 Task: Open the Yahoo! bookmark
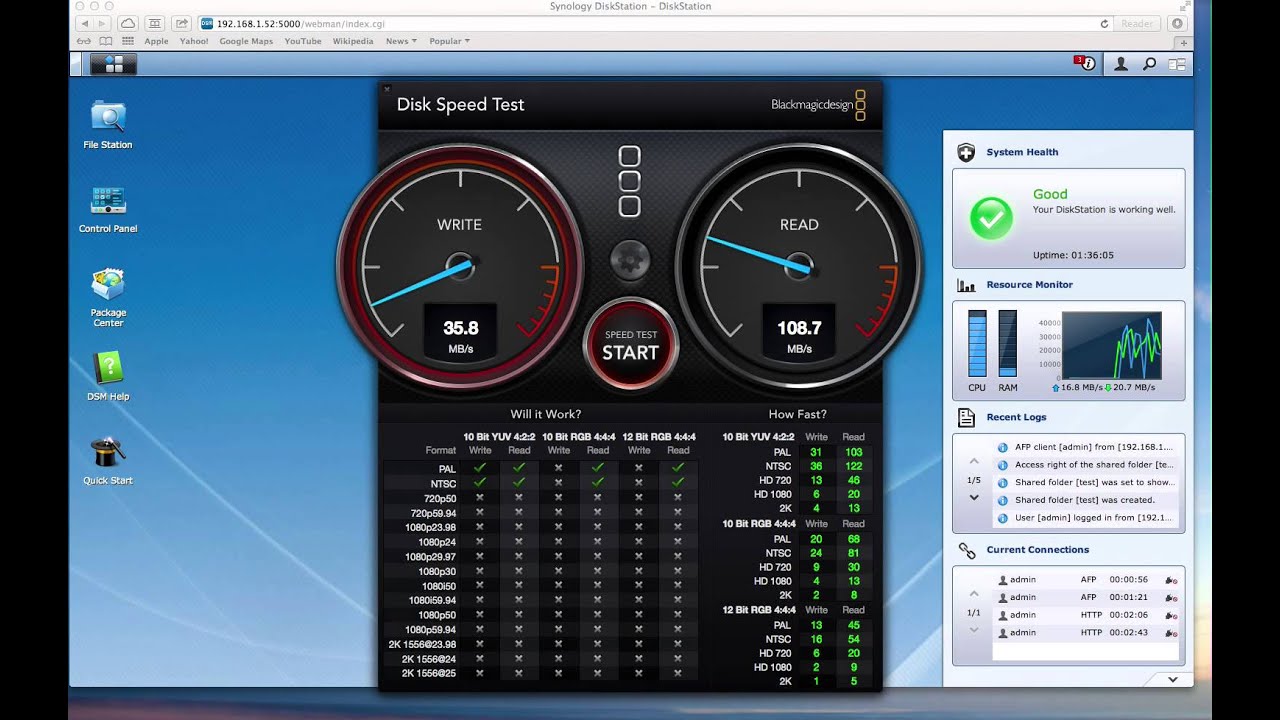pyautogui.click(x=194, y=41)
